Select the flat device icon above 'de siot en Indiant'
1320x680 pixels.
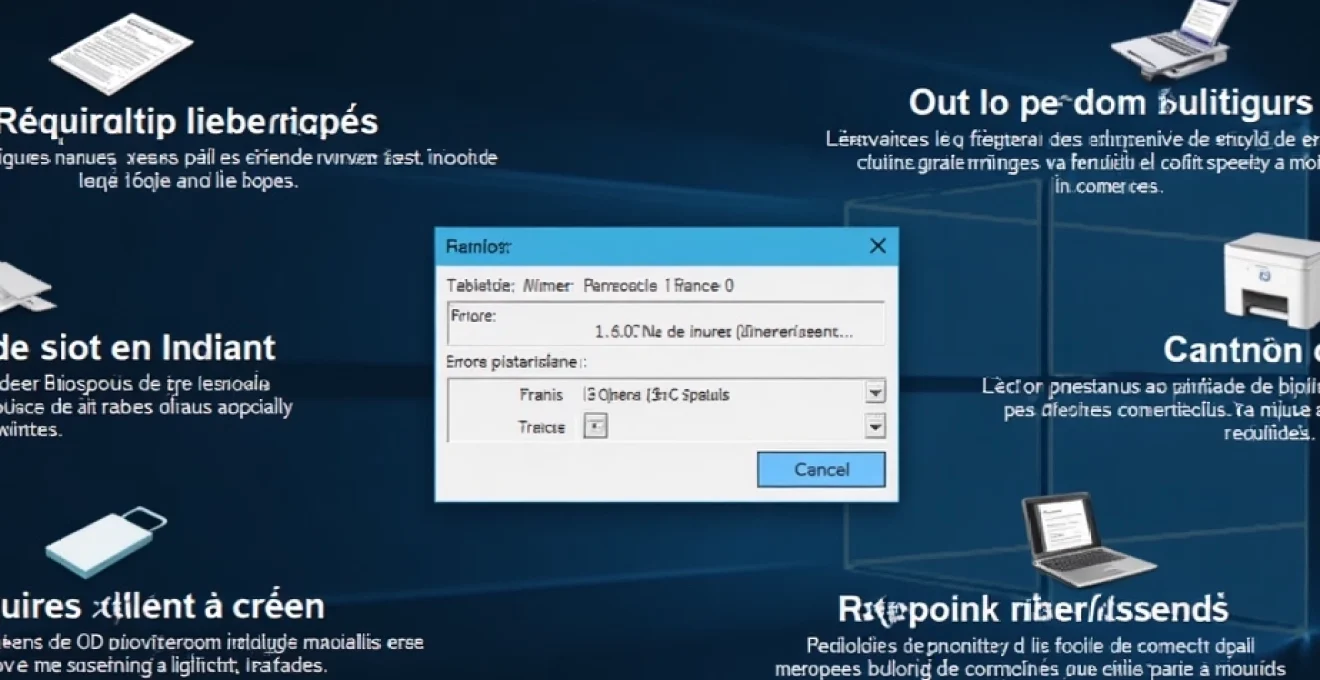[20, 288]
